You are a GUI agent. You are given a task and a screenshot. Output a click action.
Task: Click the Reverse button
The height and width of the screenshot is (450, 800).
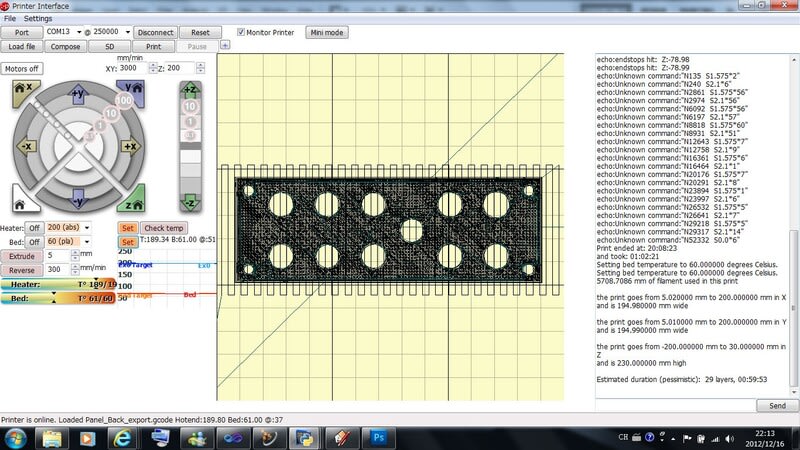[x=22, y=270]
